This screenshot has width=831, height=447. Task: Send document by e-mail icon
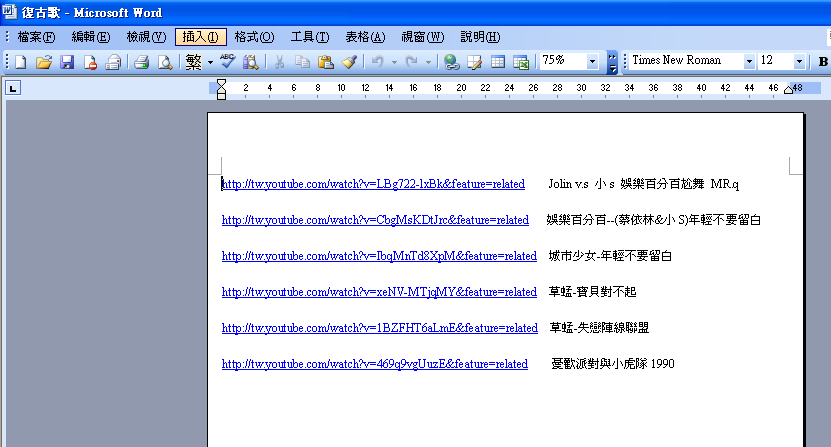click(x=113, y=62)
